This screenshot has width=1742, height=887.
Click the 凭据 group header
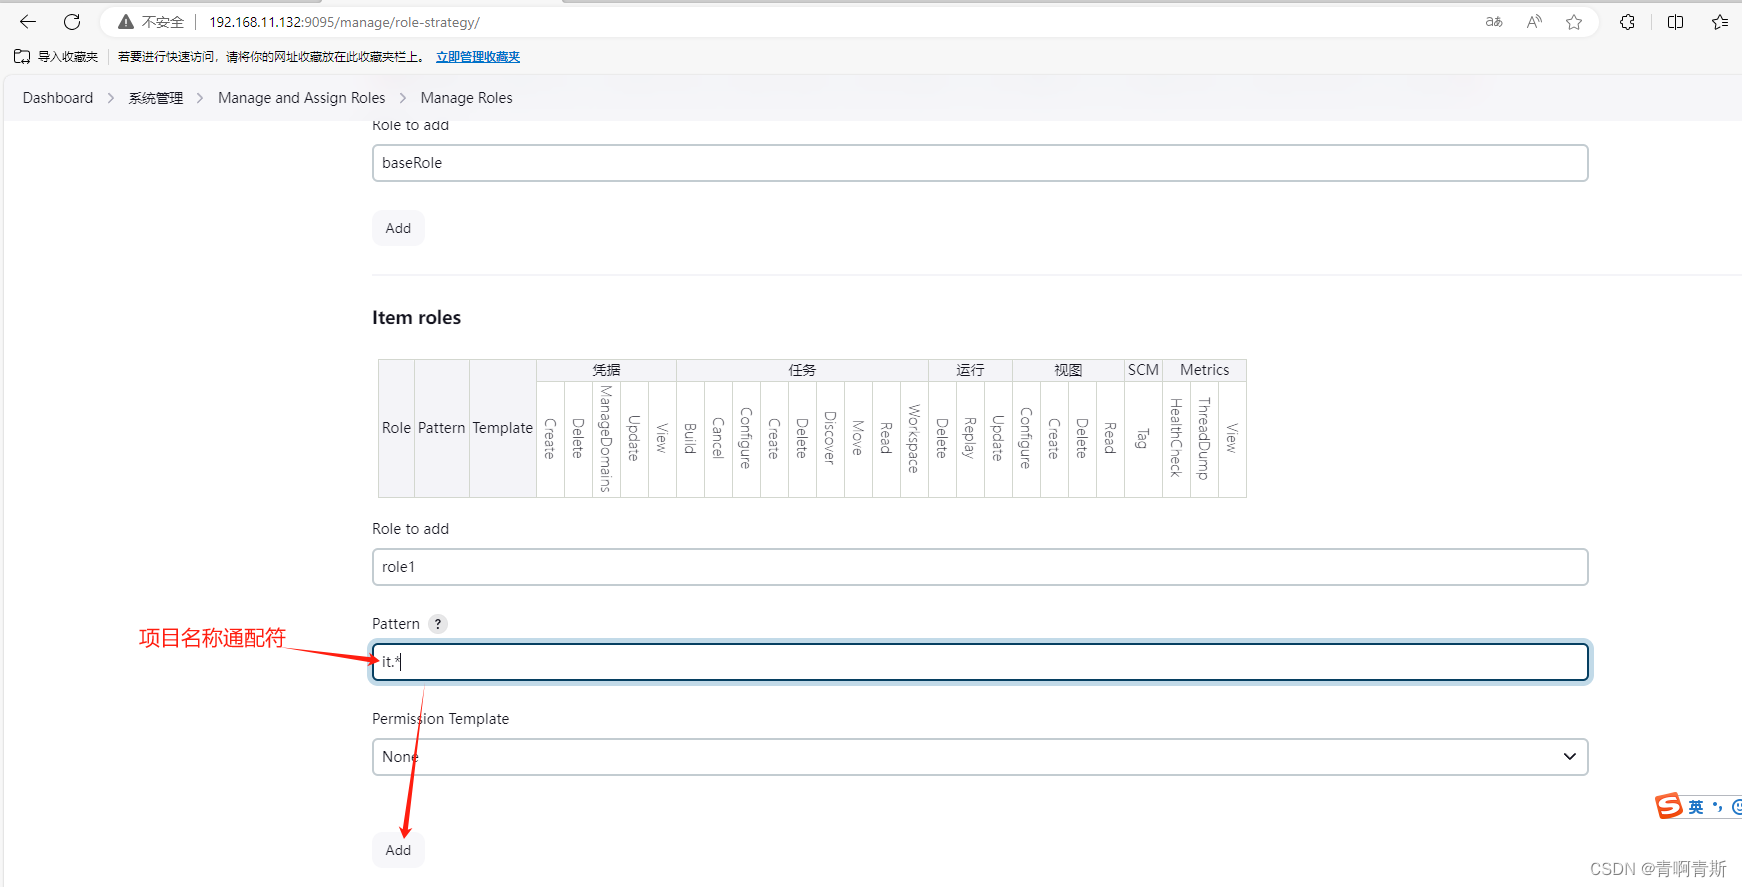point(606,370)
